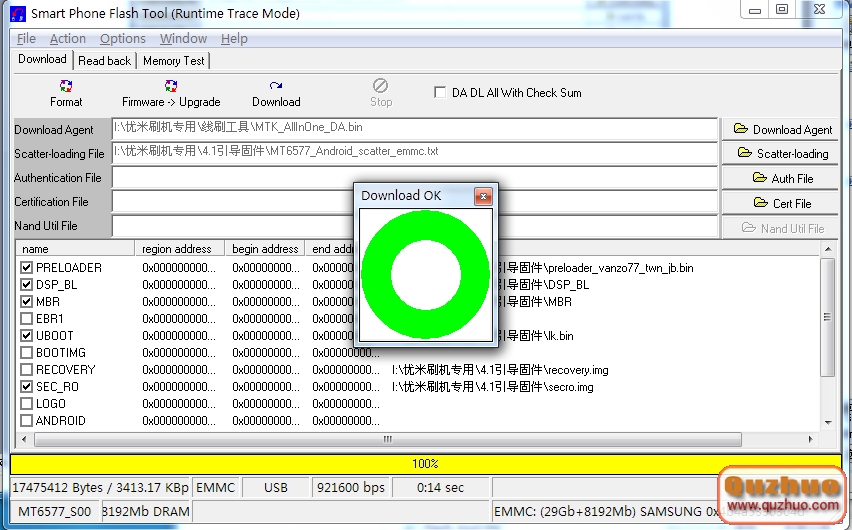Switch to the Read back tab

pyautogui.click(x=104, y=61)
